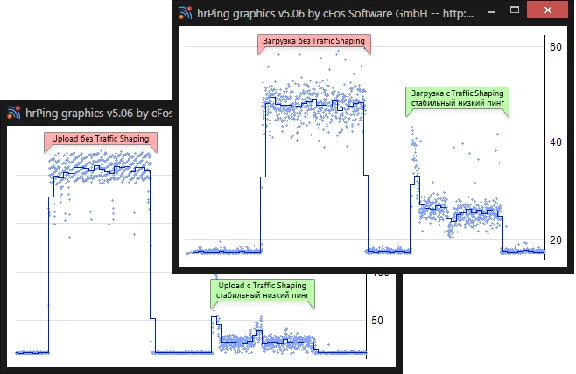Image resolution: width=576 pixels, height=374 pixels.
Task: Minimize the front hrPing graphics window
Action: [491, 12]
